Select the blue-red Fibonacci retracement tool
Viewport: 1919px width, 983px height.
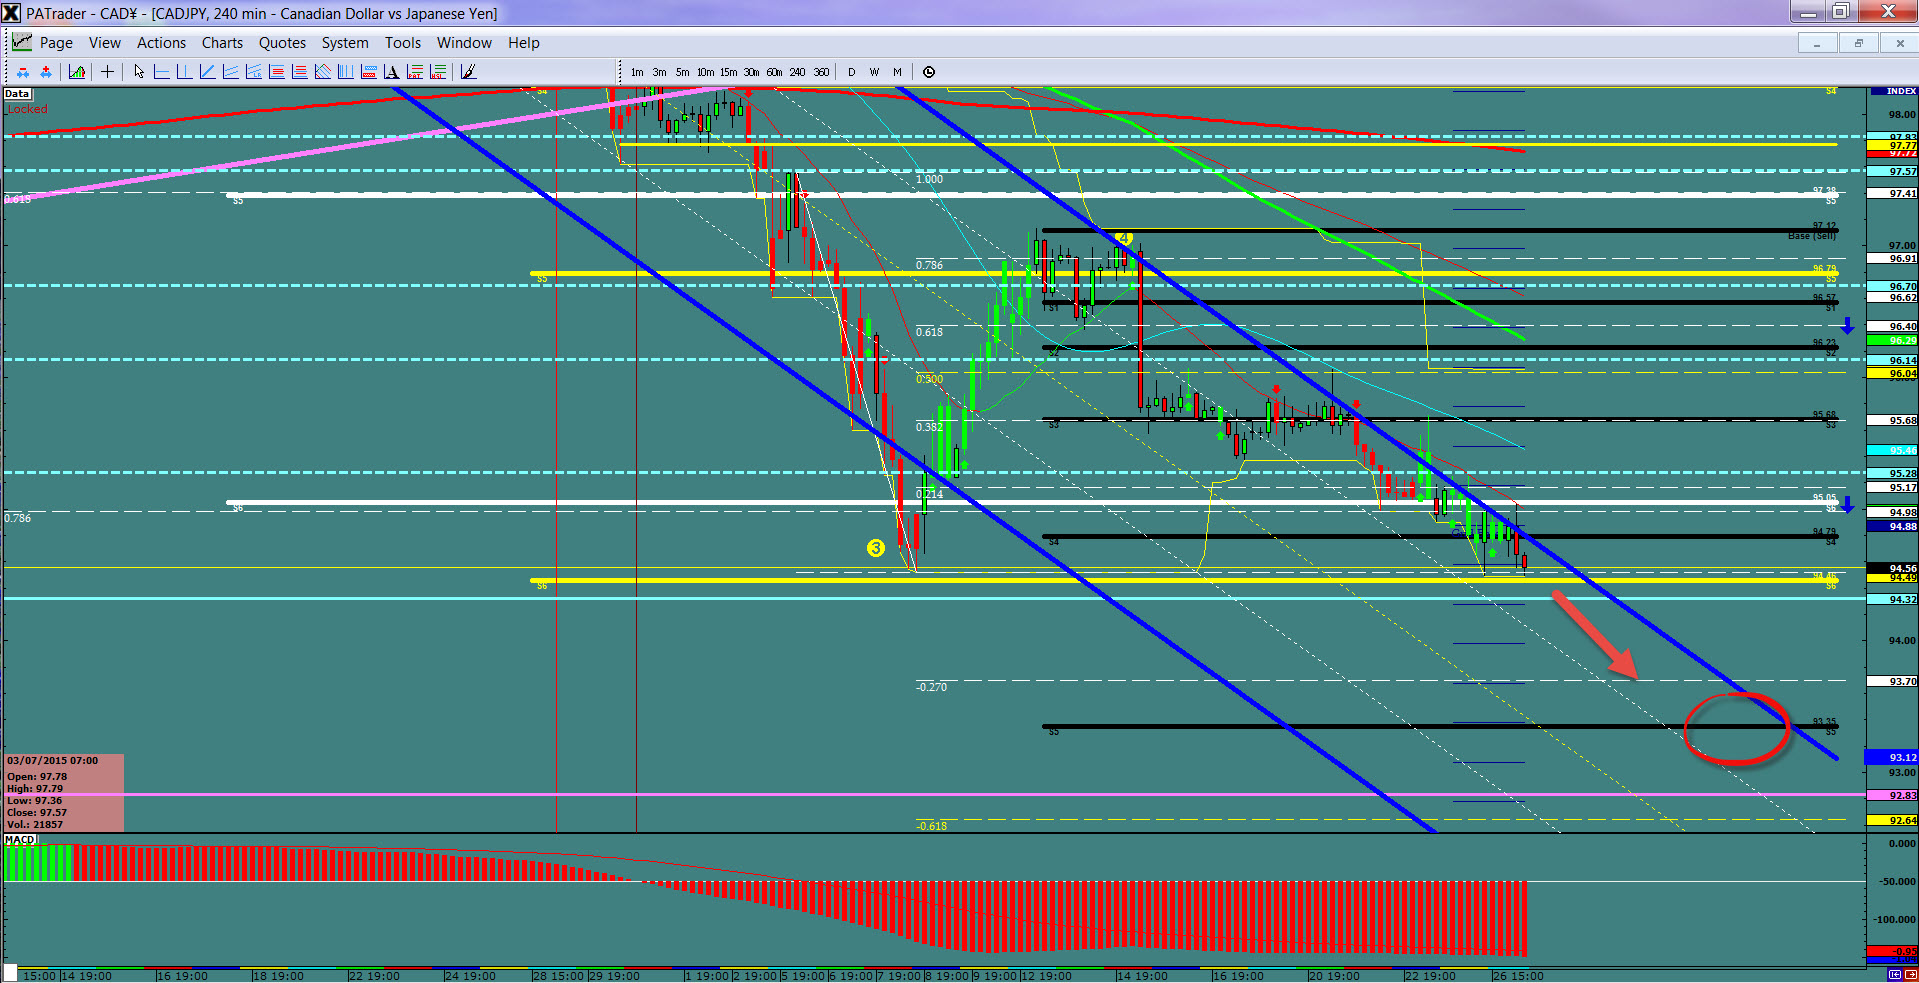(x=276, y=71)
